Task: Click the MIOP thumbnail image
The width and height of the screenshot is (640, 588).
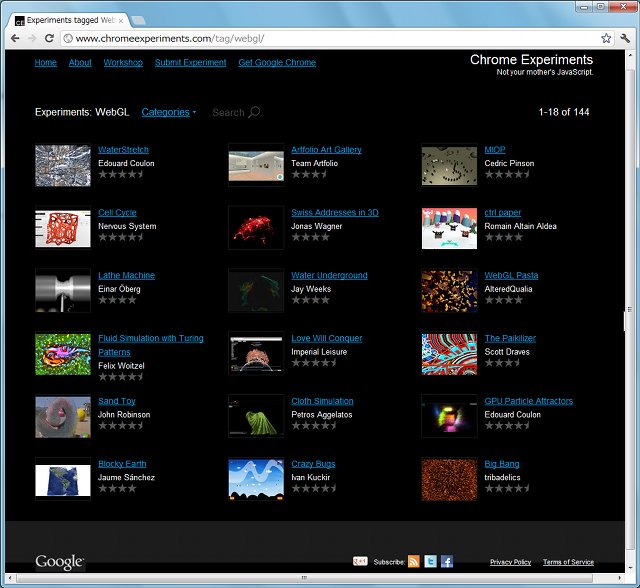Action: (449, 165)
